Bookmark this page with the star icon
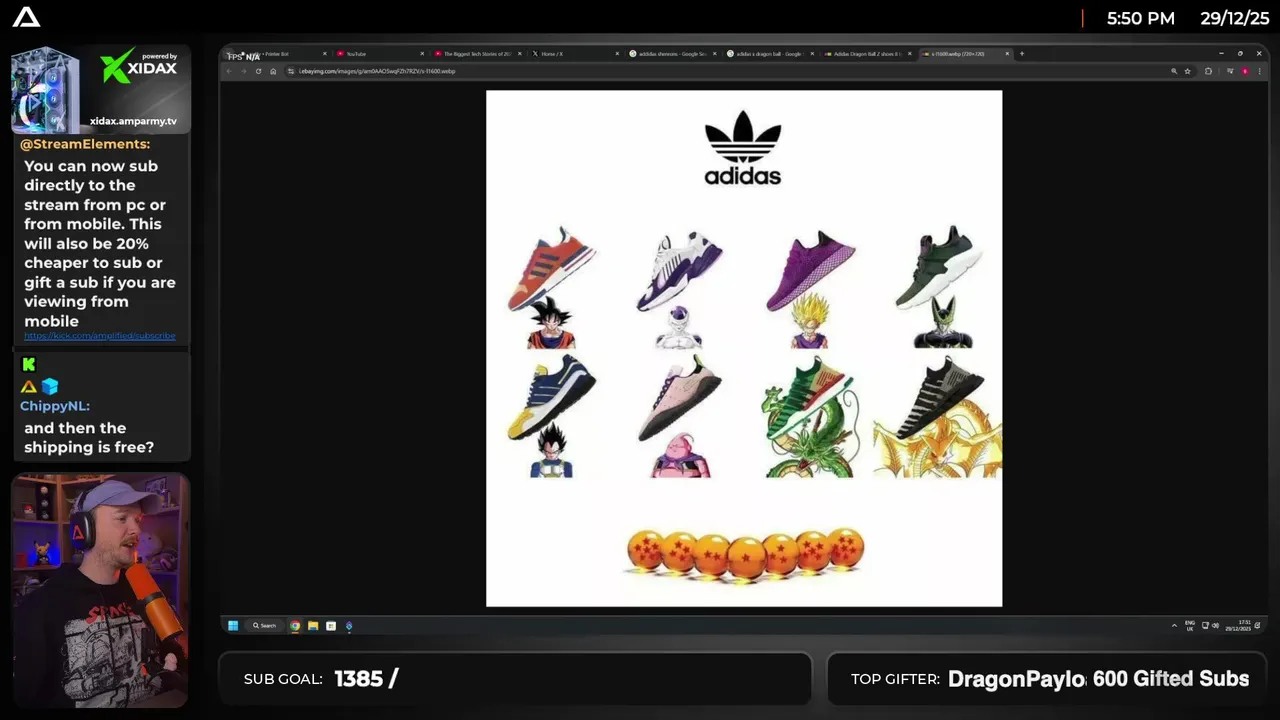The image size is (1280, 720). click(1188, 71)
